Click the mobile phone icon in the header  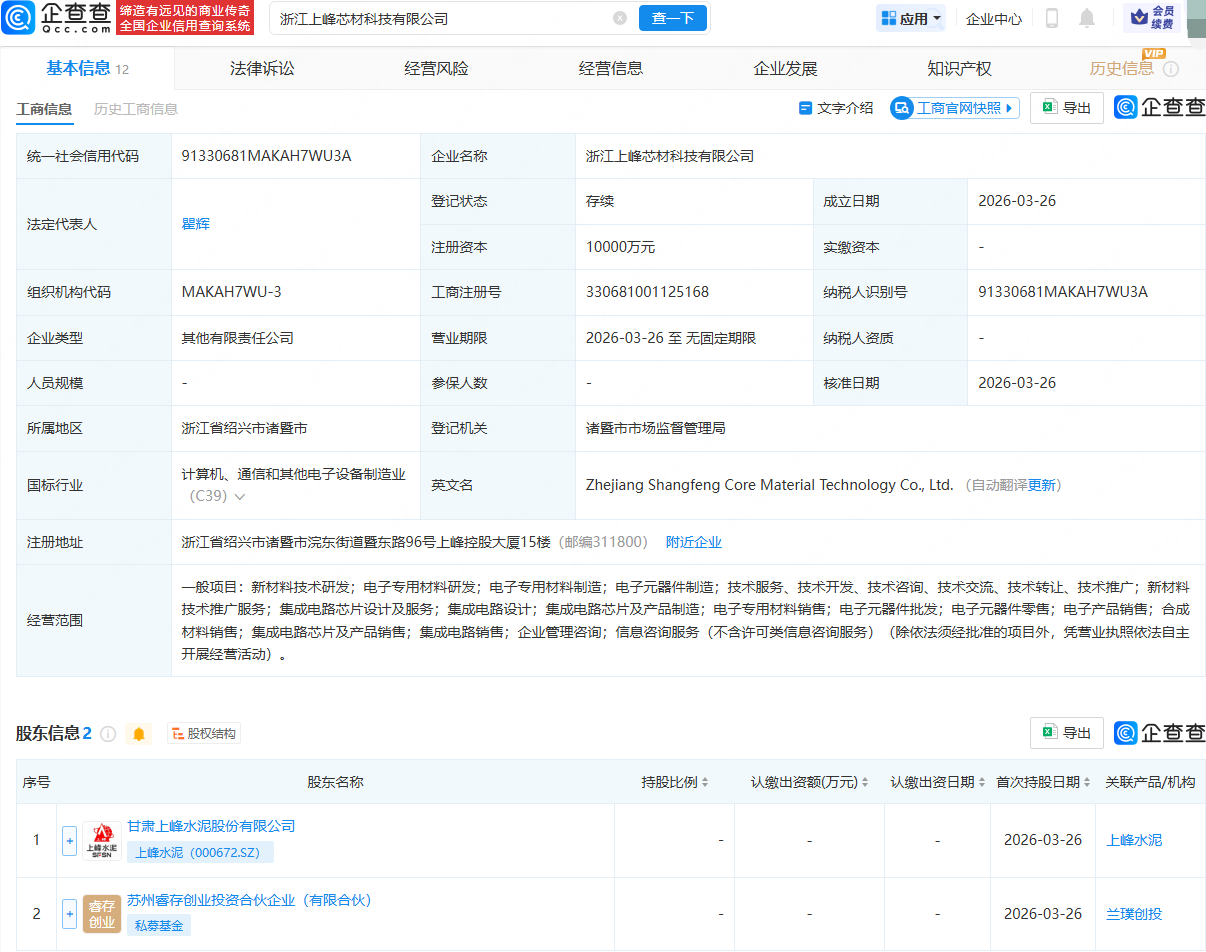[1052, 18]
